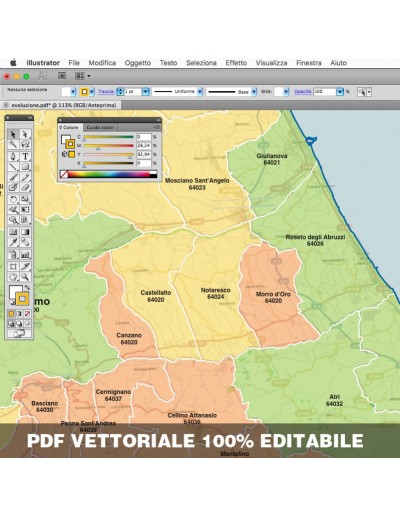This screenshot has width=400, height=517.
Task: Select the Paintbrush tool
Action: pos(13,177)
